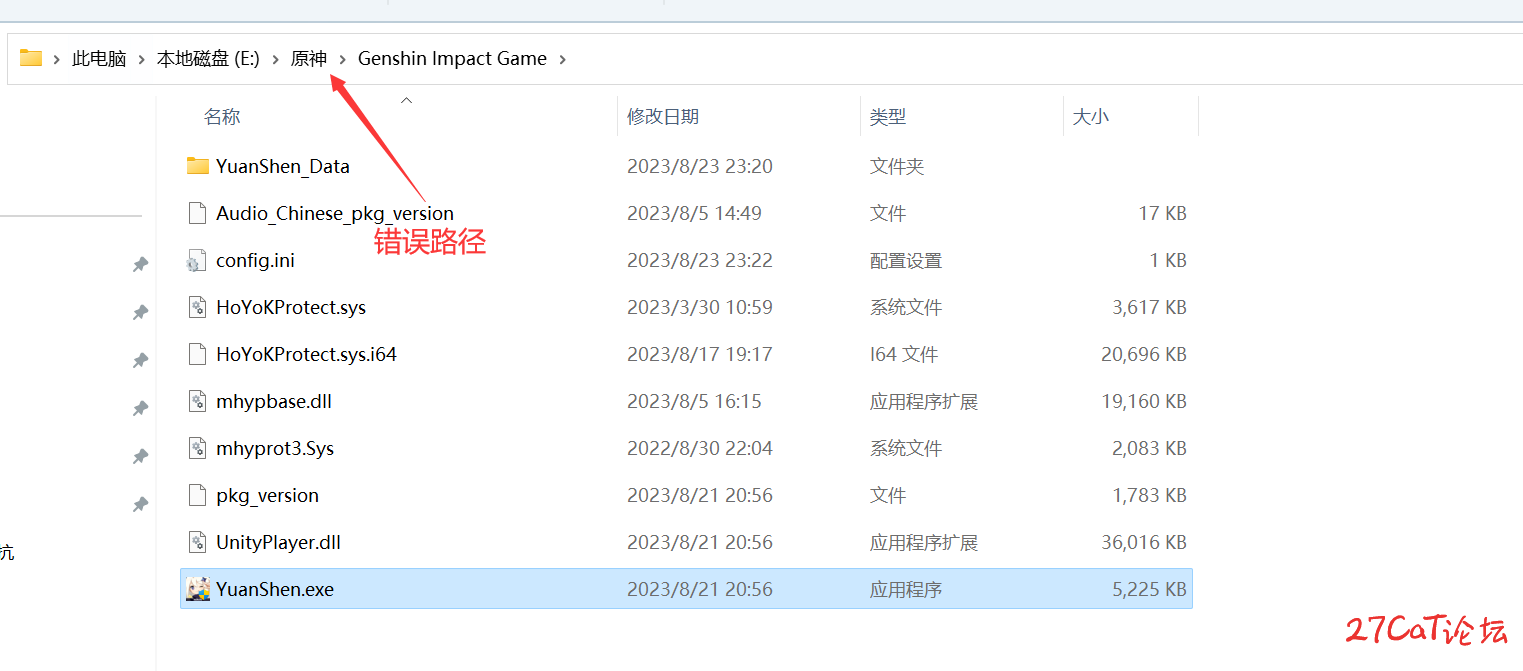The width and height of the screenshot is (1523, 671).
Task: Navigate to 原神 breadcrumb
Action: 309,59
